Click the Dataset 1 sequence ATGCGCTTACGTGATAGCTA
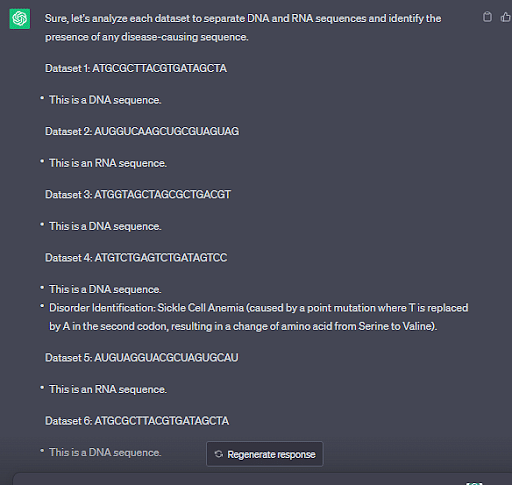This screenshot has height=485, width=512. [160, 68]
